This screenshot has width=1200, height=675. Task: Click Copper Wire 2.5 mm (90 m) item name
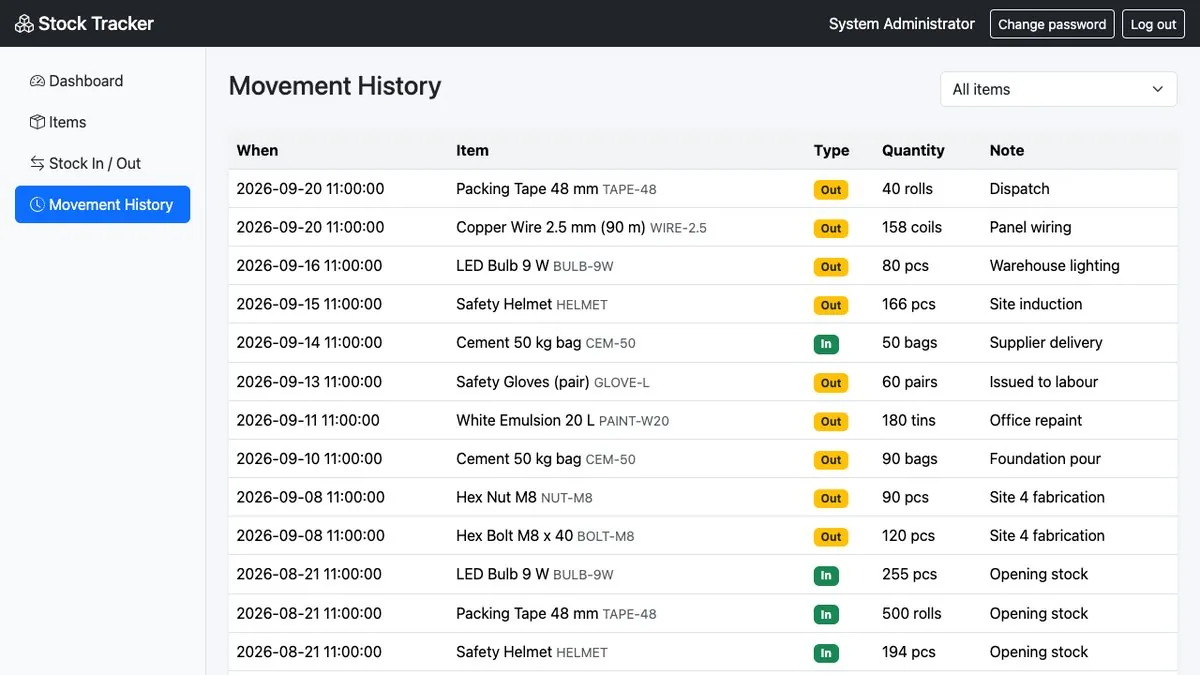click(x=551, y=227)
